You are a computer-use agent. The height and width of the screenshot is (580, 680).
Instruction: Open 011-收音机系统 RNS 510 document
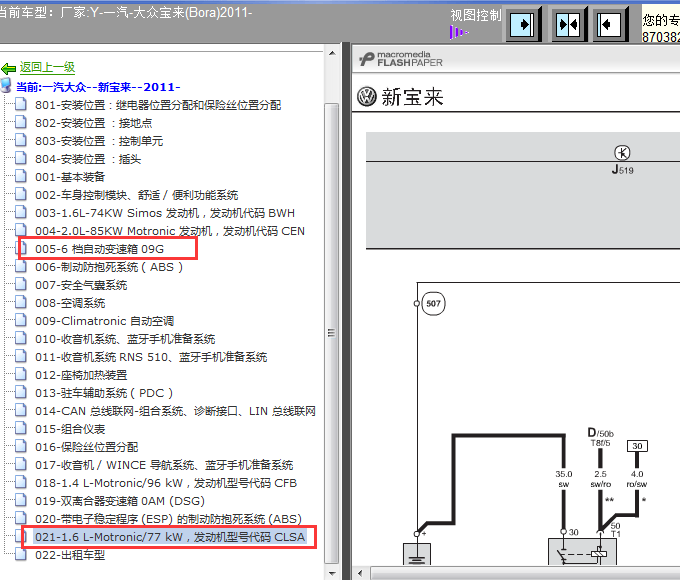(x=151, y=357)
